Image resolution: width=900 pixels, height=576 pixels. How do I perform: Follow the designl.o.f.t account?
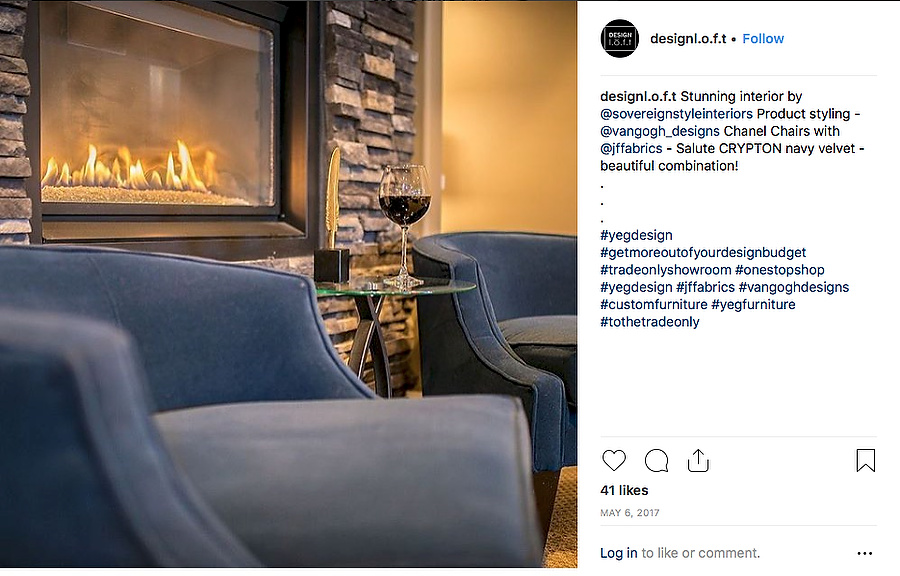click(x=763, y=38)
